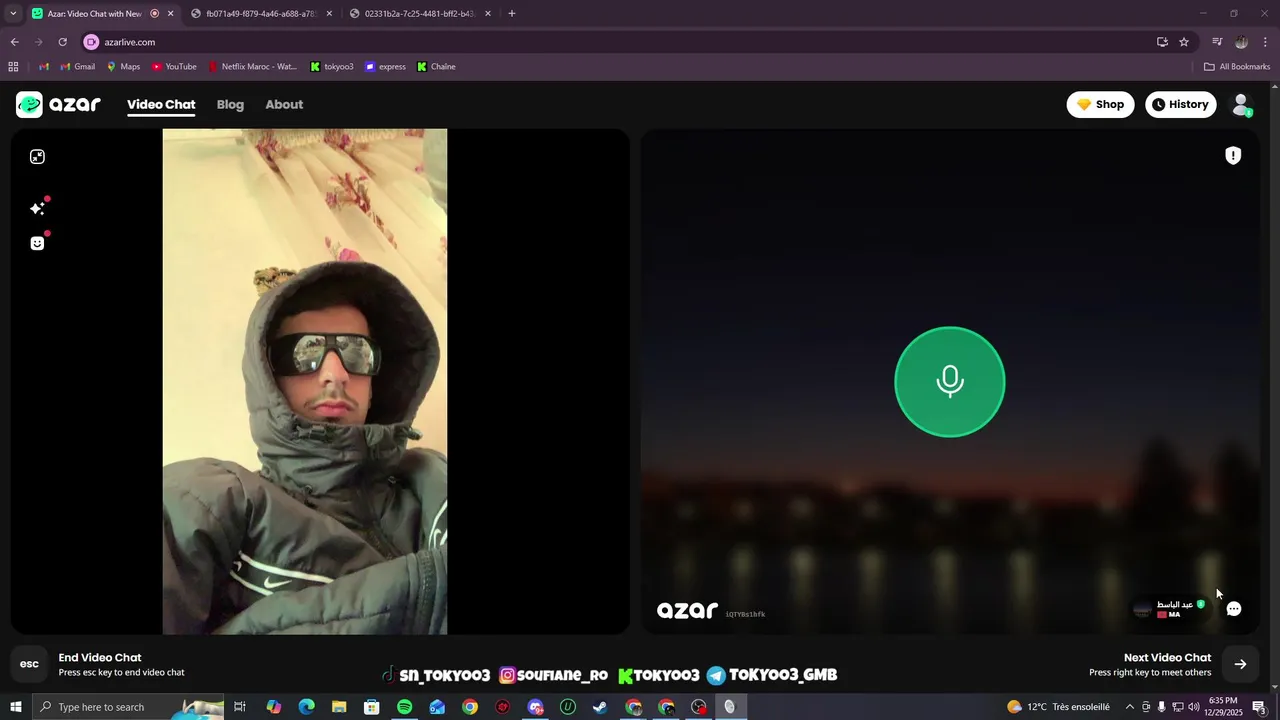
Task: Open the weather widget 12°C
Action: (1059, 707)
